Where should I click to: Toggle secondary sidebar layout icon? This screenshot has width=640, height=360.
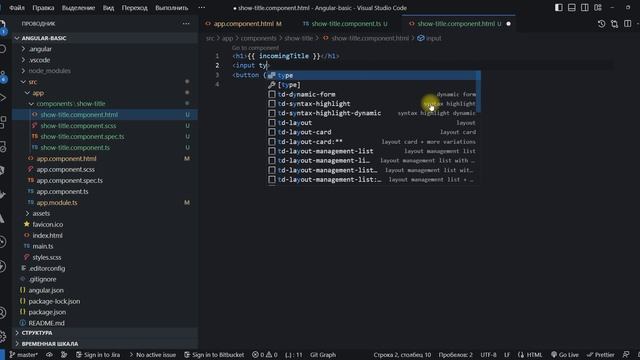[585, 8]
